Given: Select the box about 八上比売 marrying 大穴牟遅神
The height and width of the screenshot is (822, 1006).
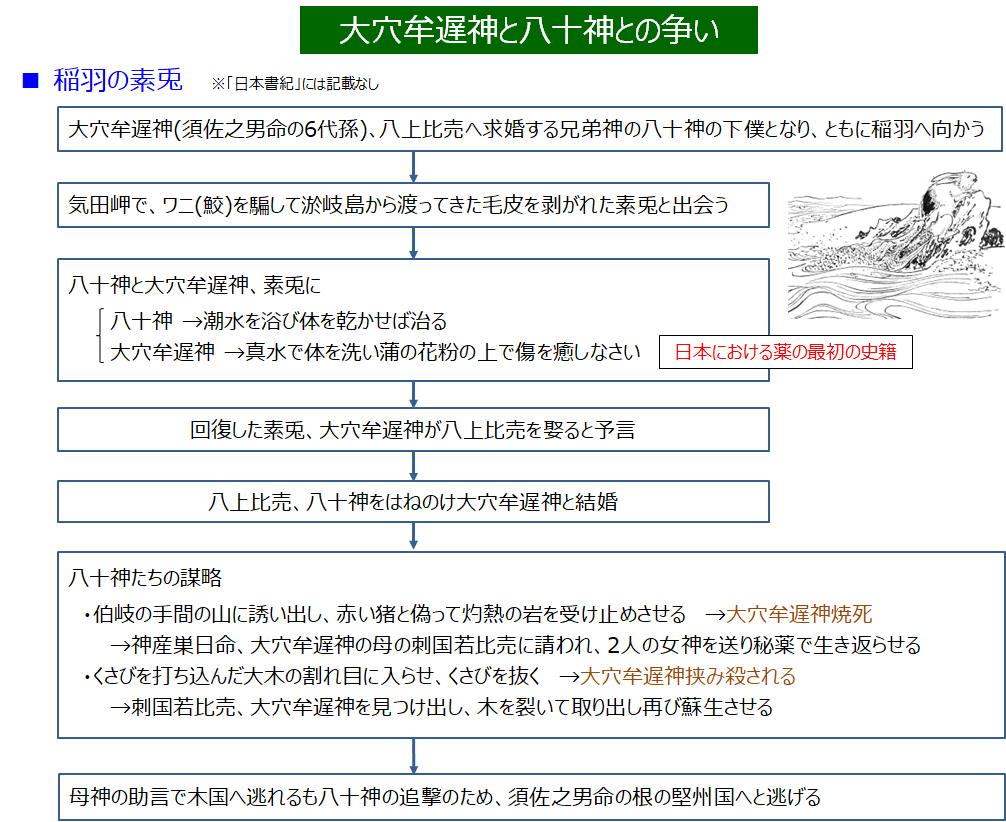Looking at the screenshot, I should tap(412, 502).
